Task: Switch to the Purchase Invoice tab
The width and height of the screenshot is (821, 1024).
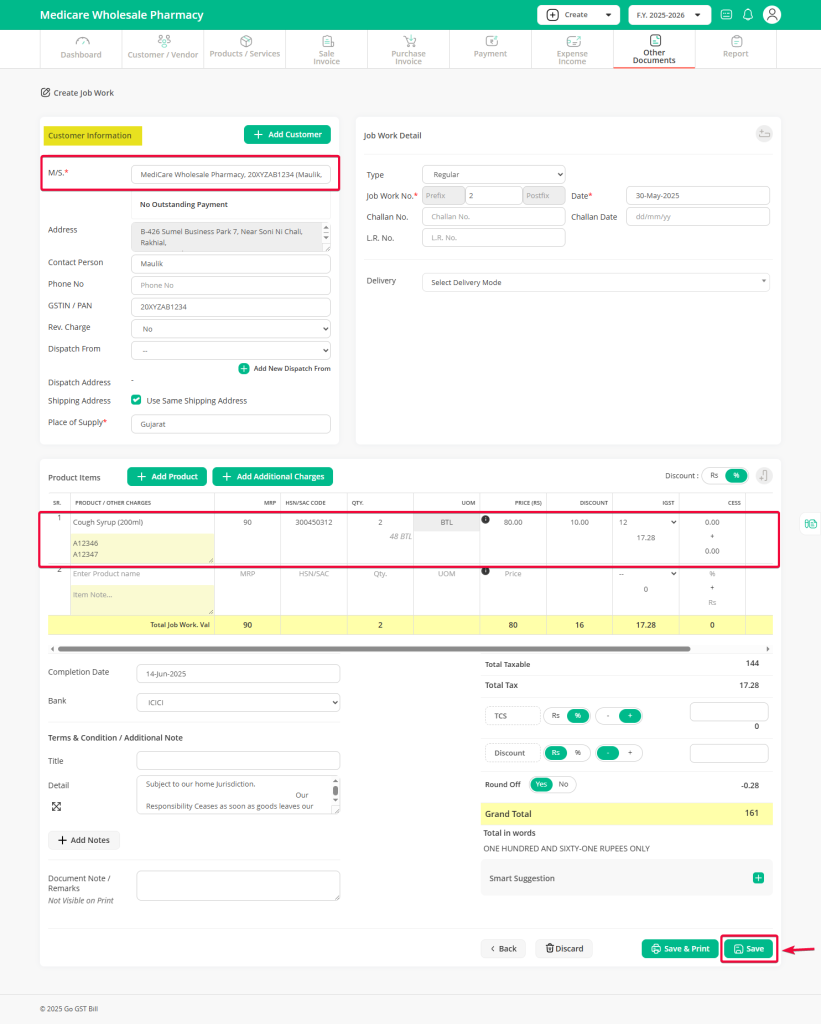Action: click(x=408, y=44)
